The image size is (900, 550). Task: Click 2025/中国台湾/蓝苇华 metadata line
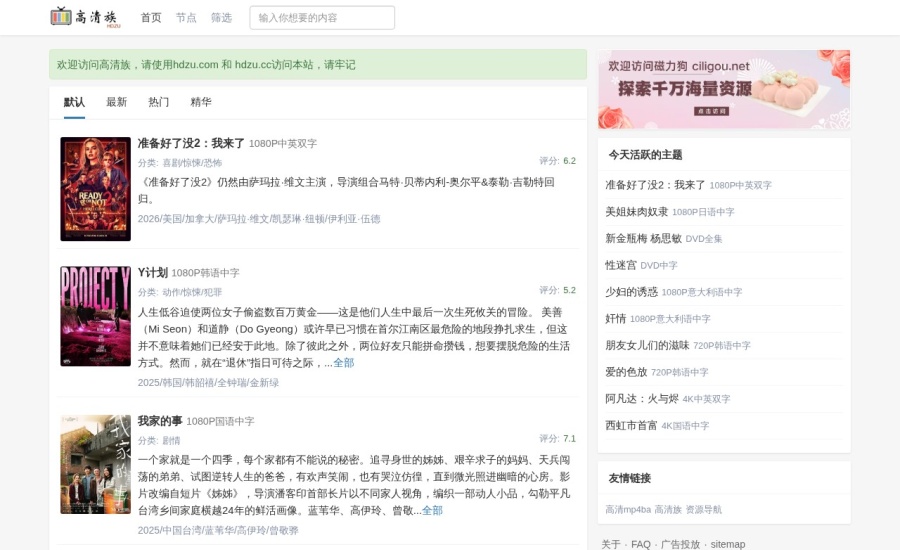(218, 530)
